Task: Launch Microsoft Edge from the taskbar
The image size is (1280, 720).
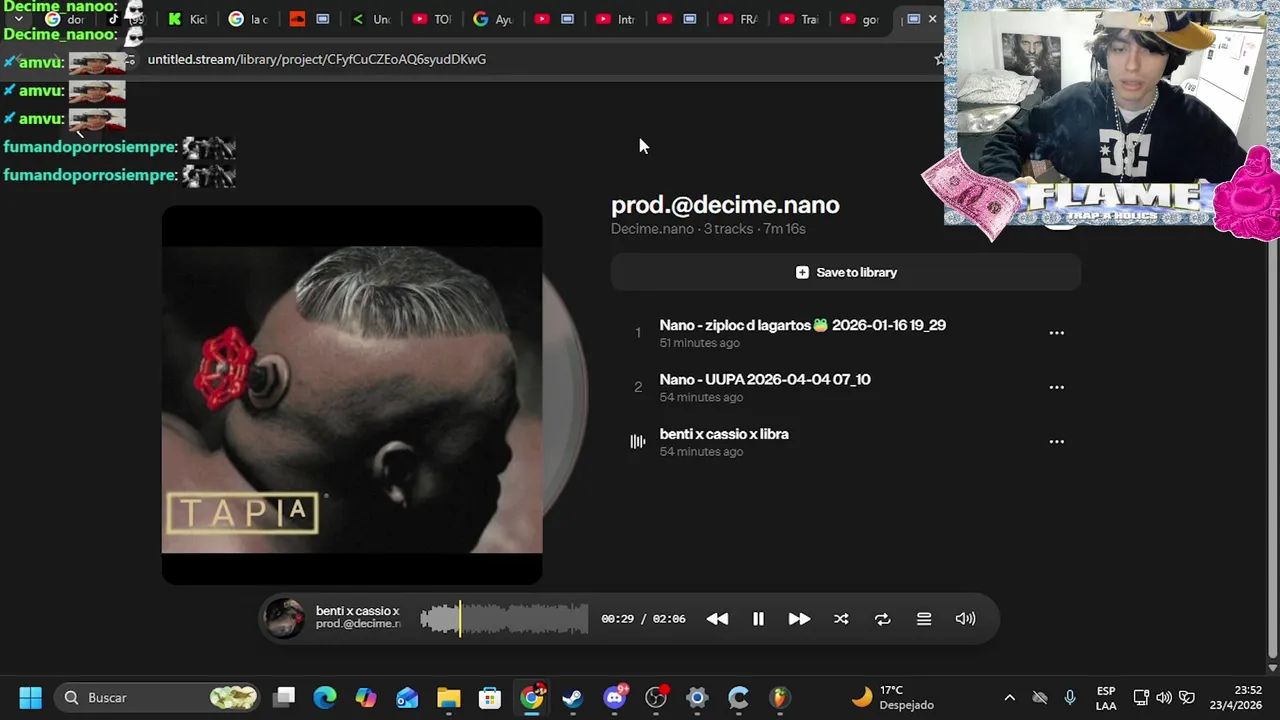Action: point(325,697)
